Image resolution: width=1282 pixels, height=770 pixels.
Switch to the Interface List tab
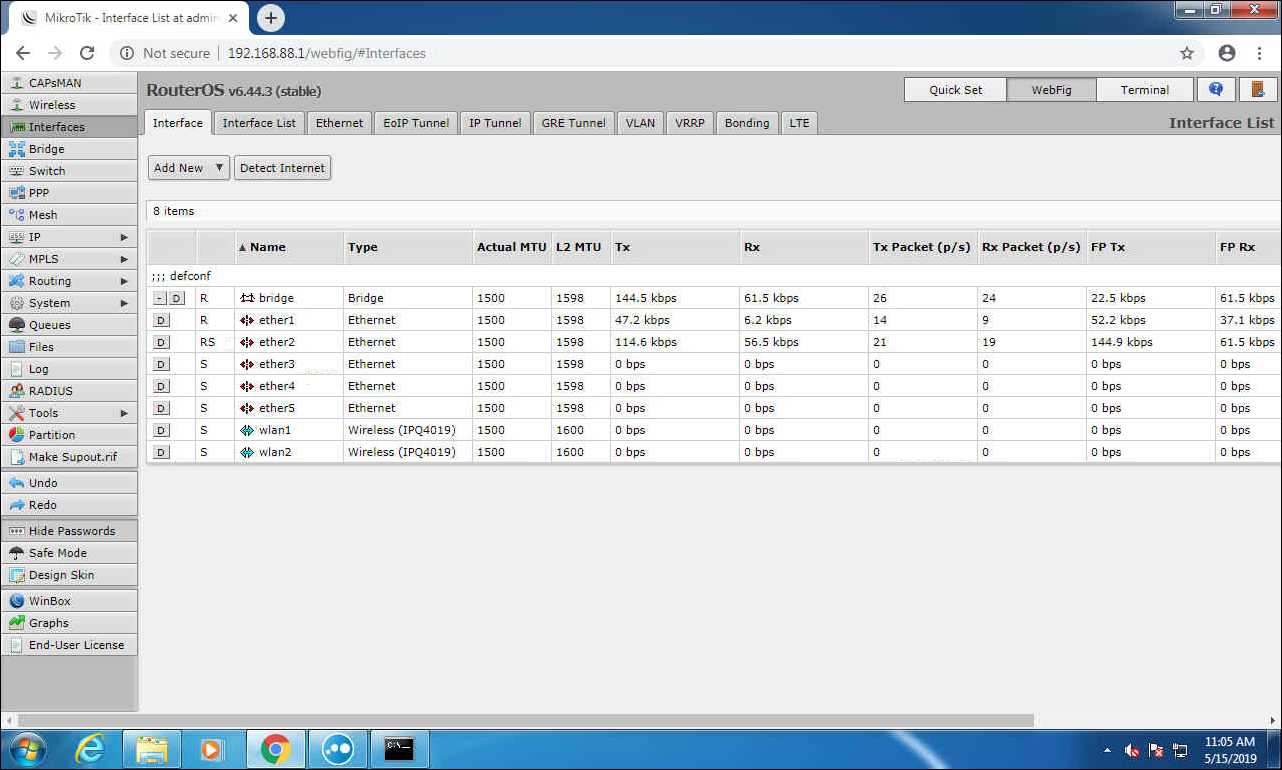pos(259,123)
